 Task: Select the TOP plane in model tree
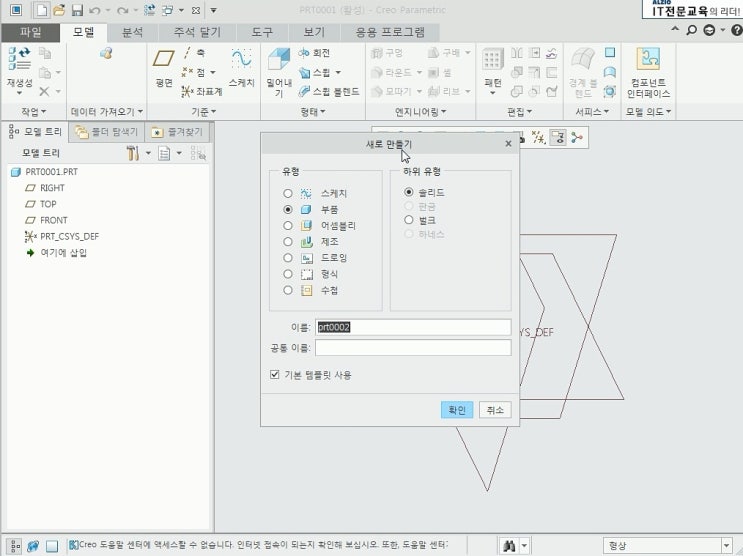48,204
